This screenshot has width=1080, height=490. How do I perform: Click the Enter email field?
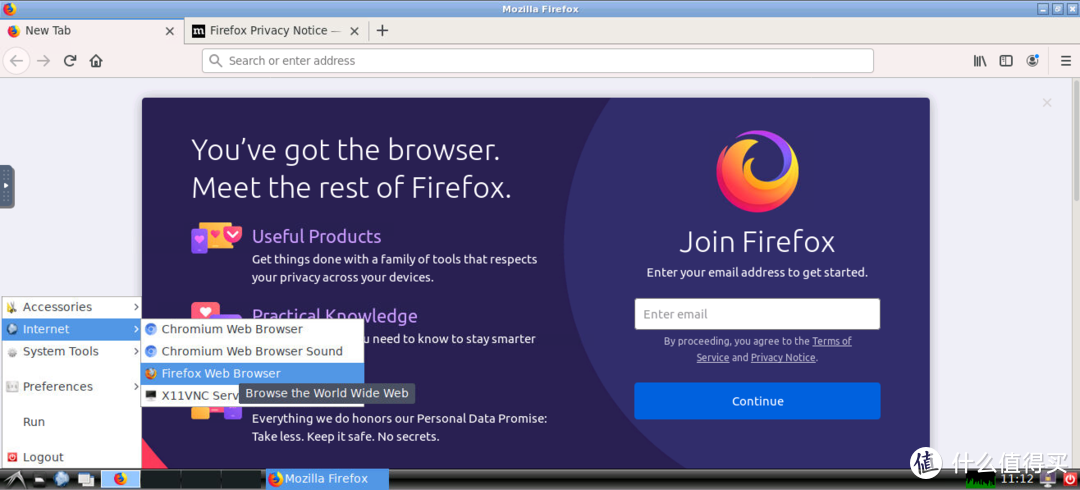pyautogui.click(x=757, y=314)
